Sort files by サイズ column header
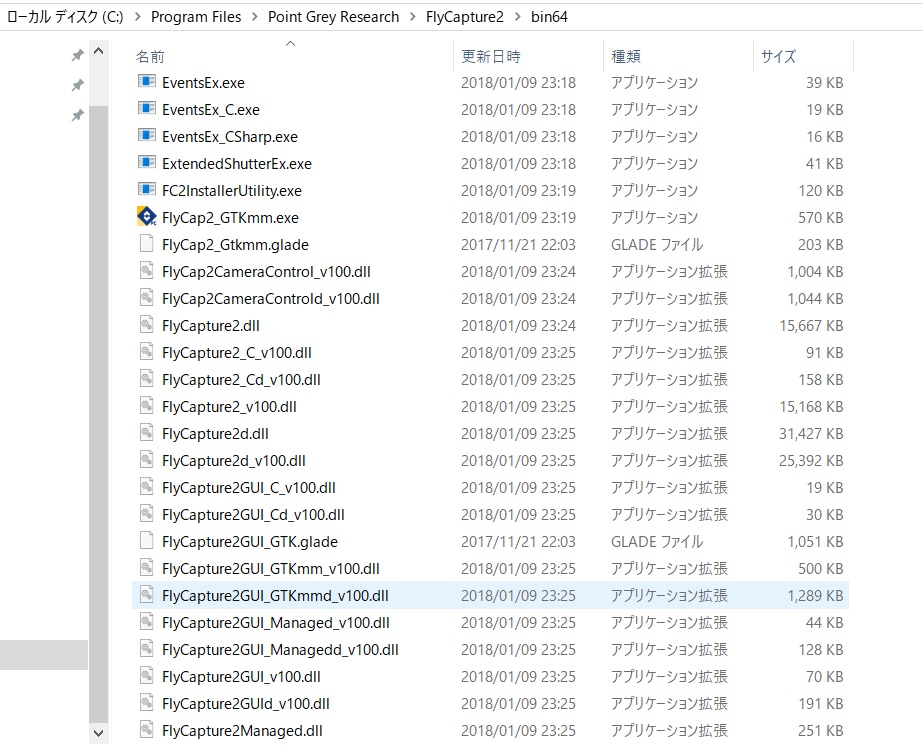This screenshot has width=923, height=746. pyautogui.click(x=804, y=56)
